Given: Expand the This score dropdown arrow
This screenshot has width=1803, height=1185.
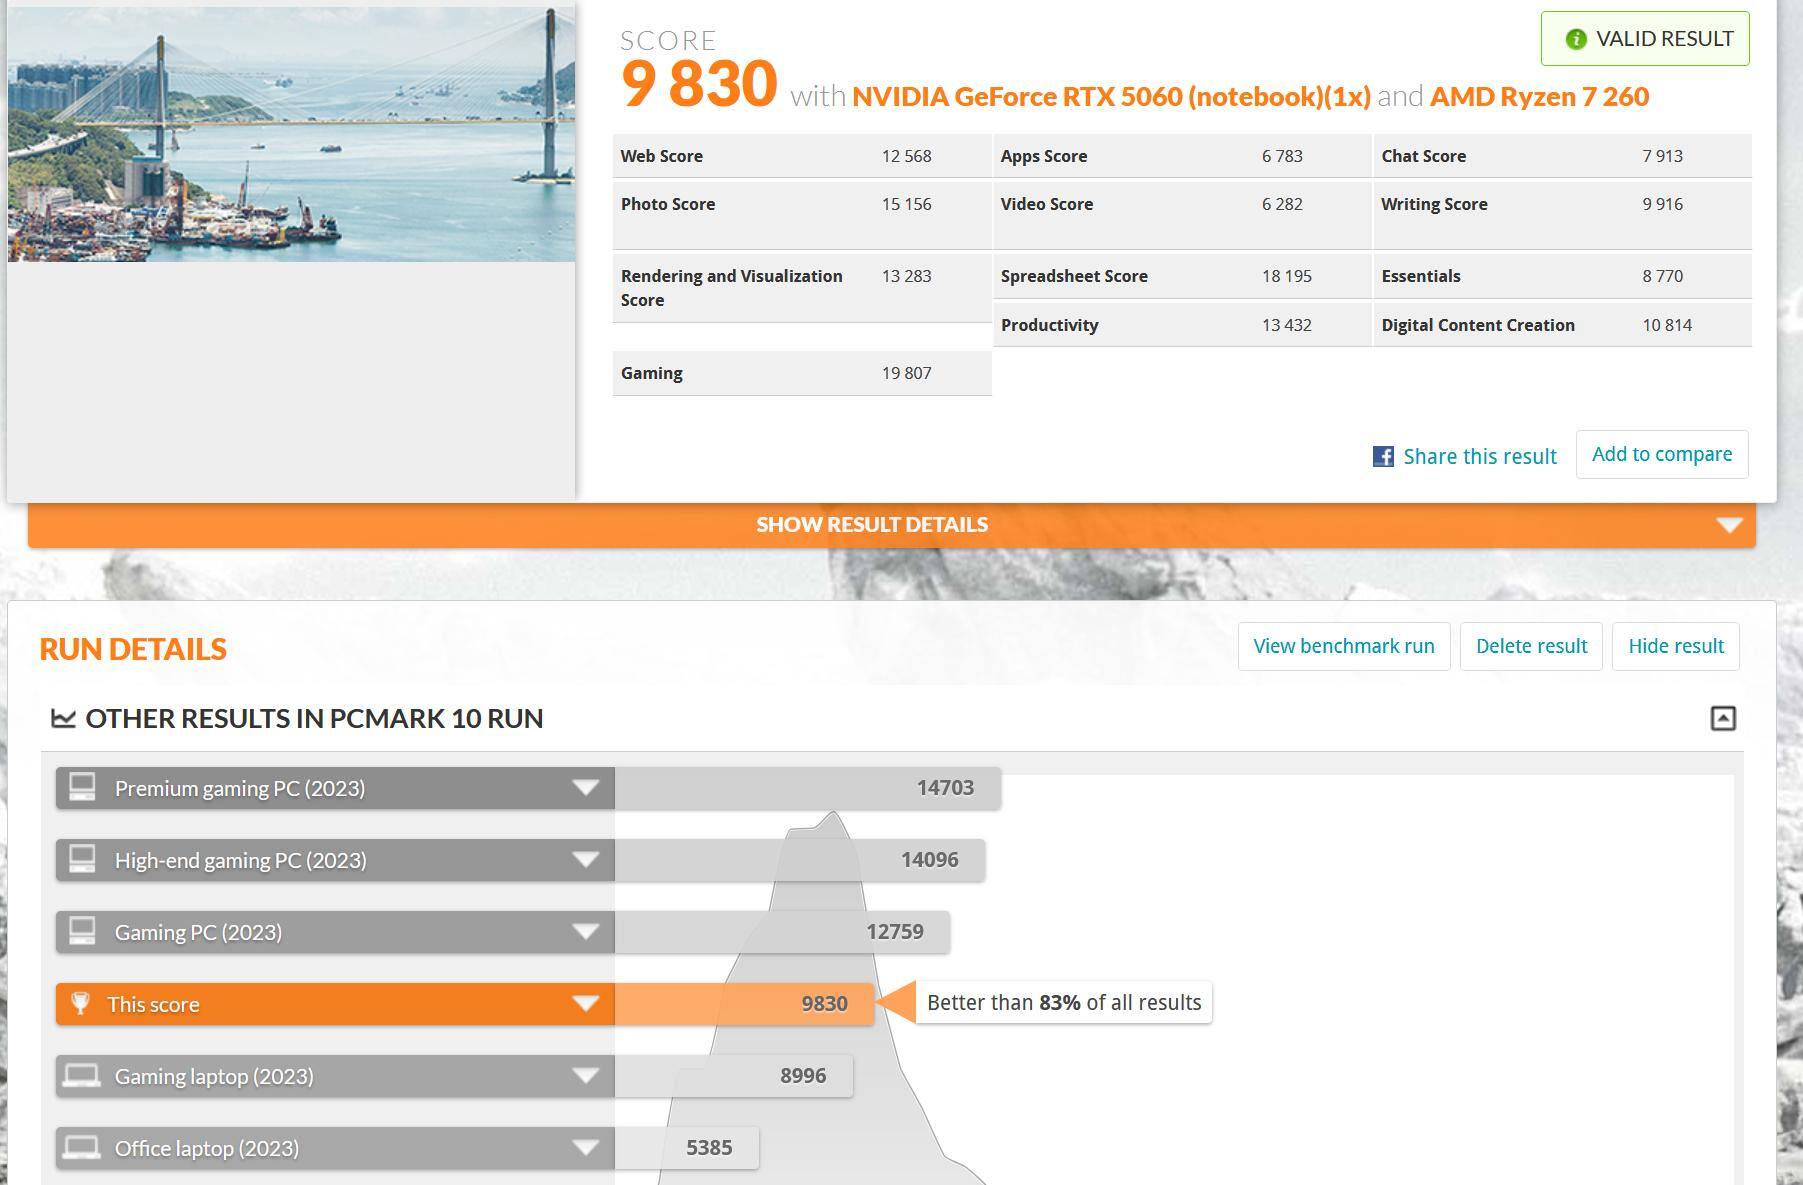Looking at the screenshot, I should [x=586, y=1004].
